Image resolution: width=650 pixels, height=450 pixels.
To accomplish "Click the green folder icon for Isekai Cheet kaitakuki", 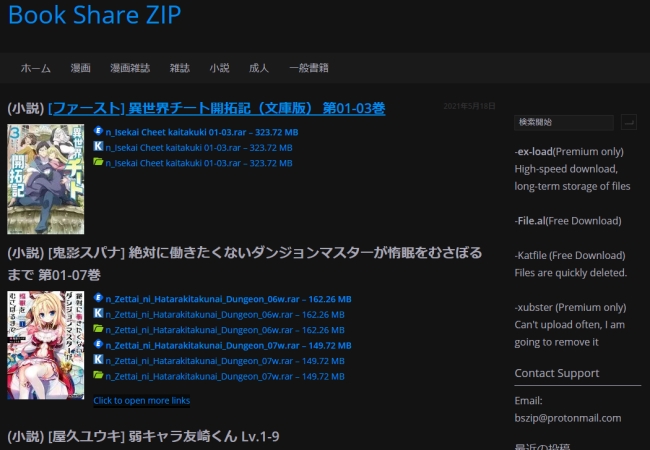I will (98, 162).
